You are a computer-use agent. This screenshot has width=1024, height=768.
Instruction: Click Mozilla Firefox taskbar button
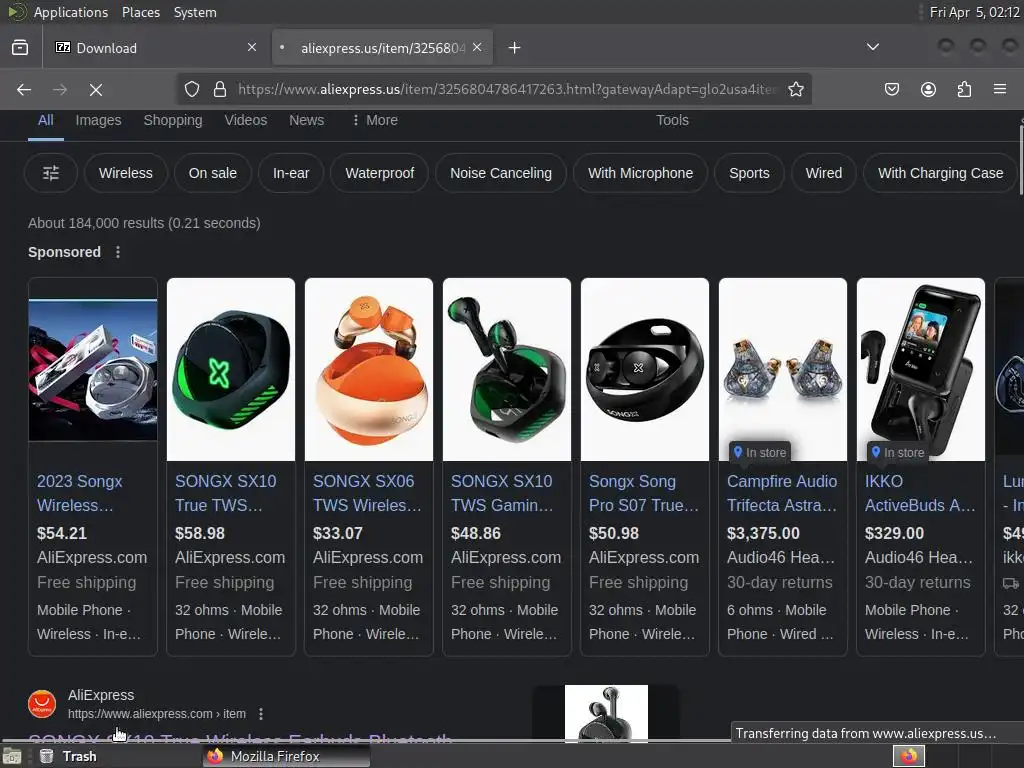[x=286, y=756]
